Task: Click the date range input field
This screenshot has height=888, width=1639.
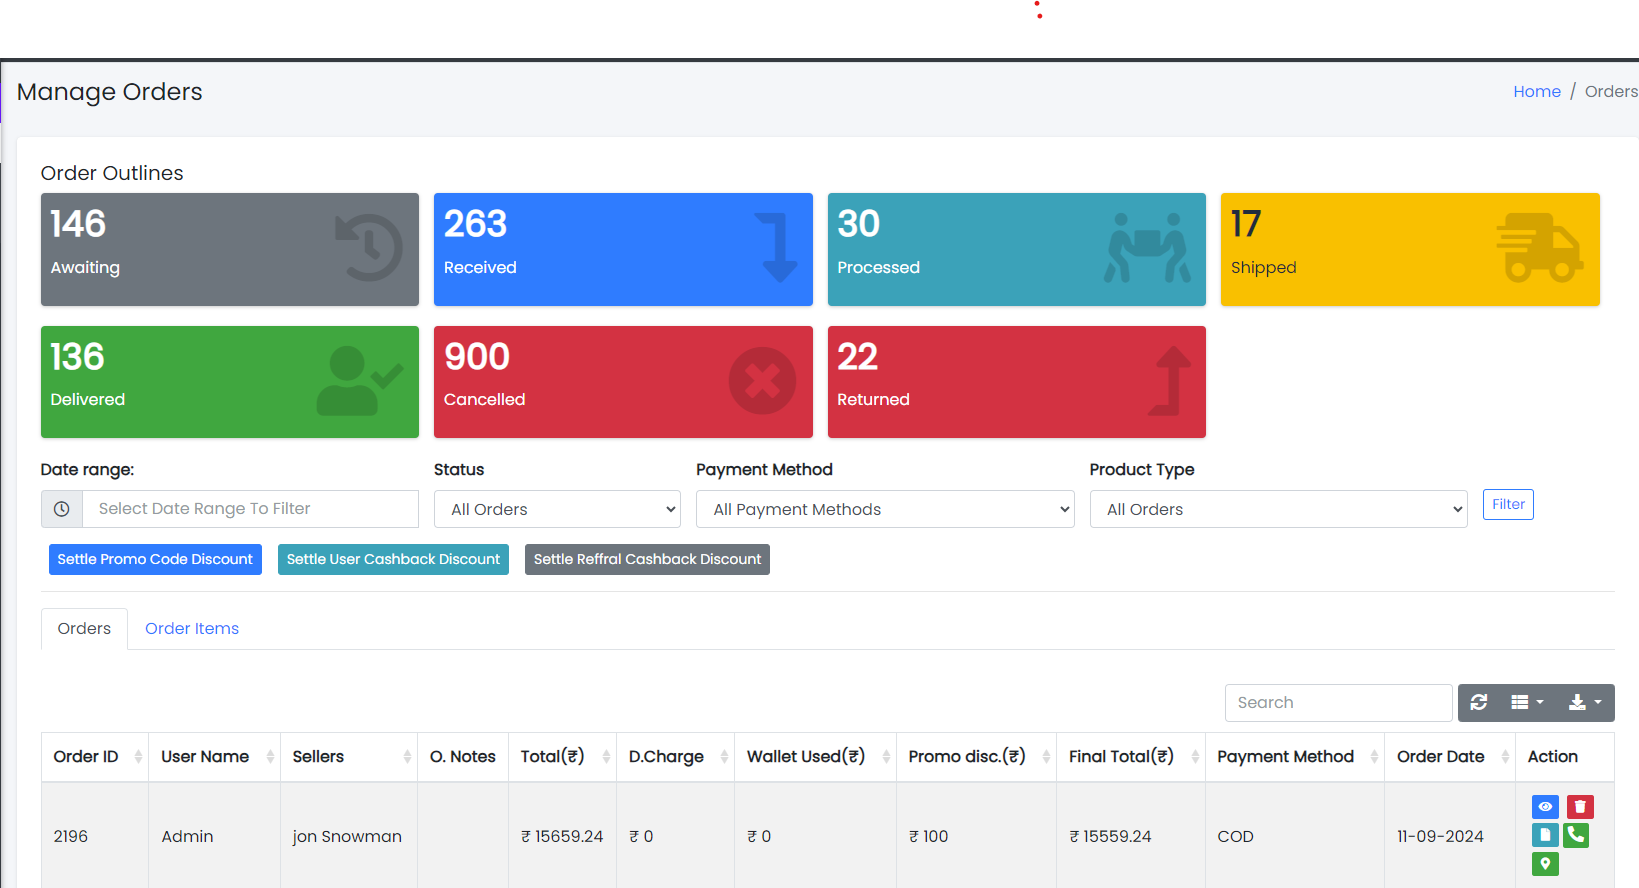Action: (250, 509)
